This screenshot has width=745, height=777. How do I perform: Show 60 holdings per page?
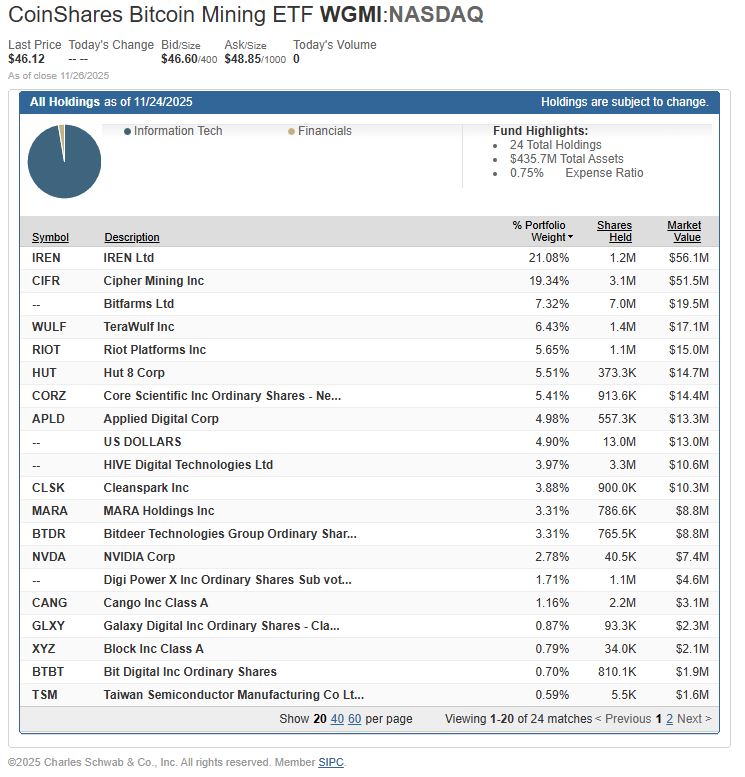point(354,718)
